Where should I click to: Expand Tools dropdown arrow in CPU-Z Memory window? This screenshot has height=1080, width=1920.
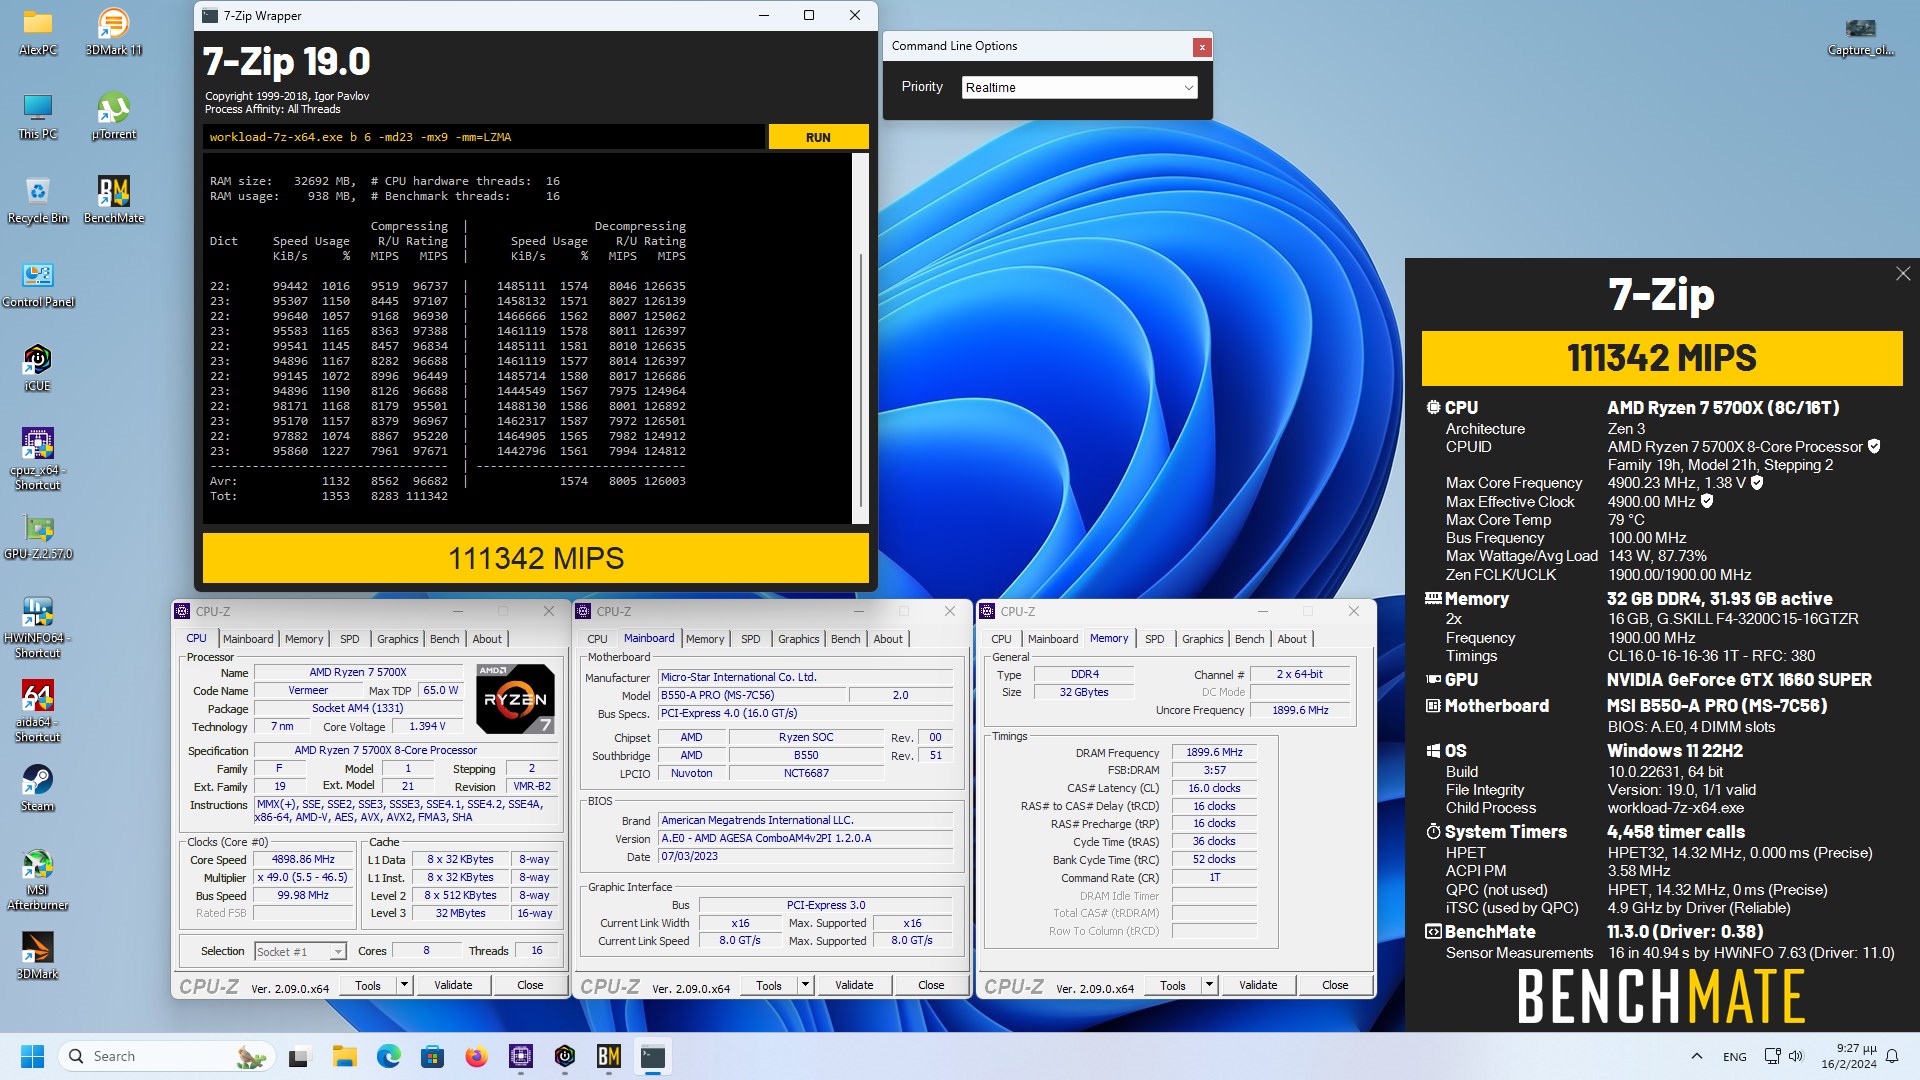(x=1209, y=985)
